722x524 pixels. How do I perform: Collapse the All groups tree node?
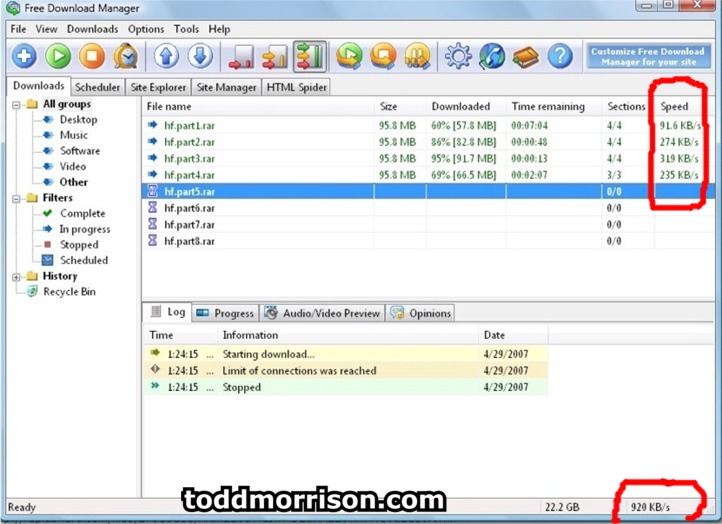click(x=16, y=105)
